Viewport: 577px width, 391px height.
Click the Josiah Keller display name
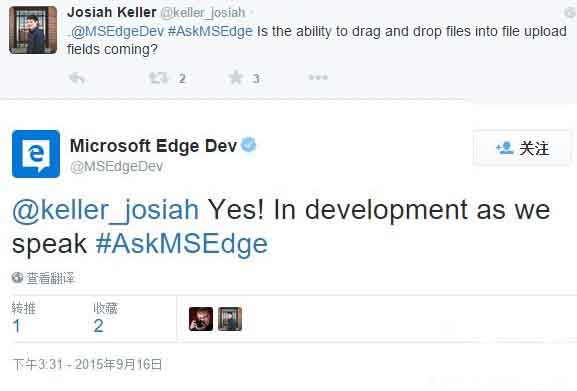pyautogui.click(x=111, y=12)
